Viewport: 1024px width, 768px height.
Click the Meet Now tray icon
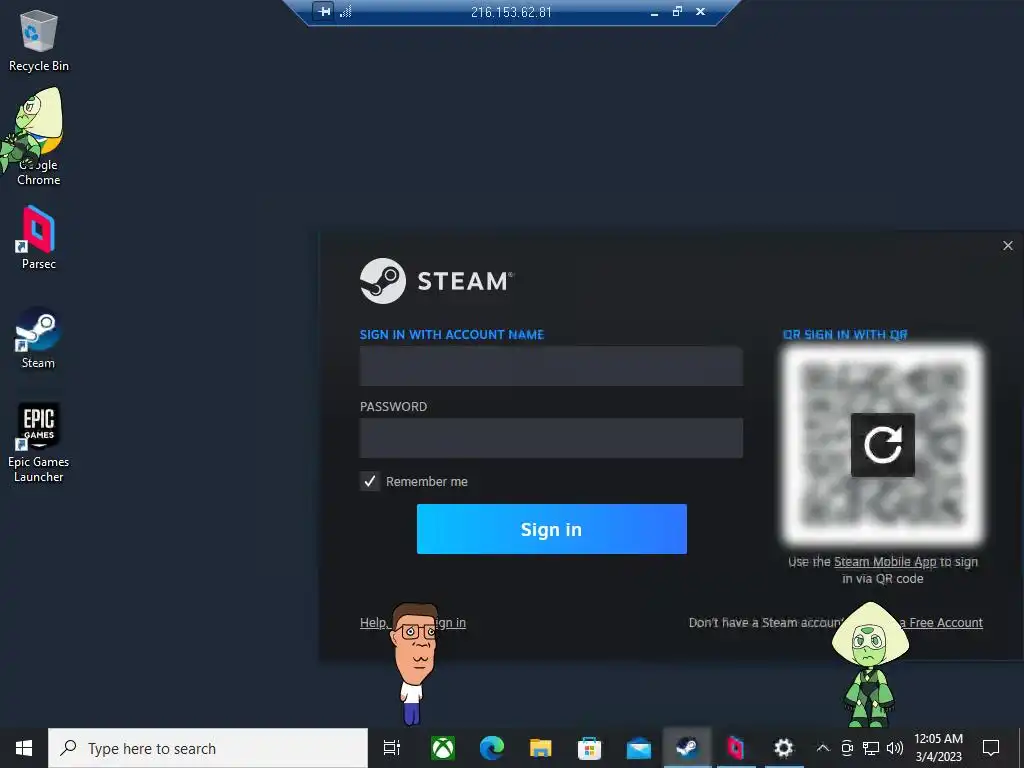tap(847, 748)
